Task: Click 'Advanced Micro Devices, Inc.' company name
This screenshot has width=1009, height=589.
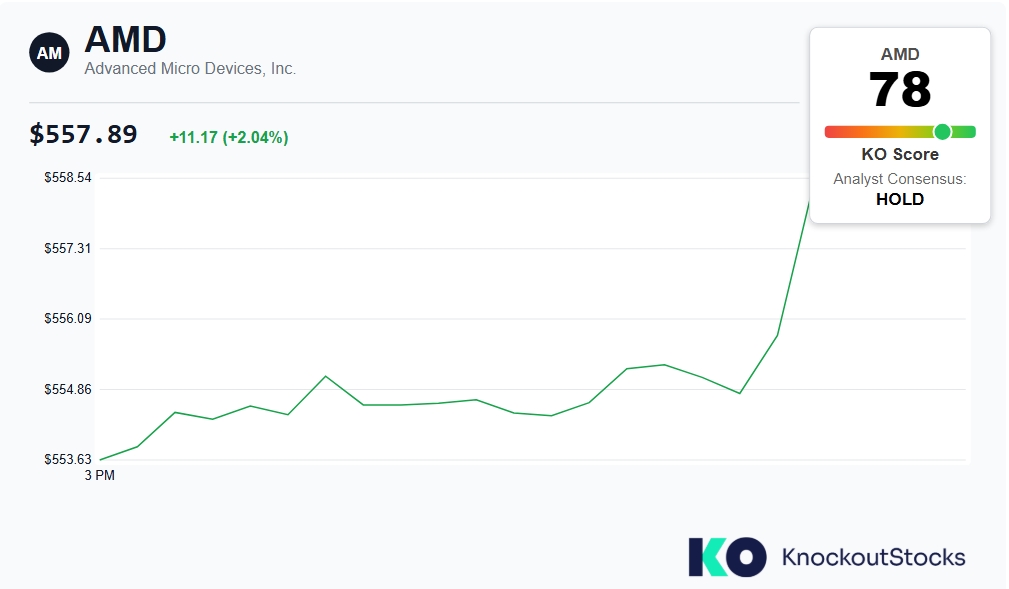Action: (190, 69)
